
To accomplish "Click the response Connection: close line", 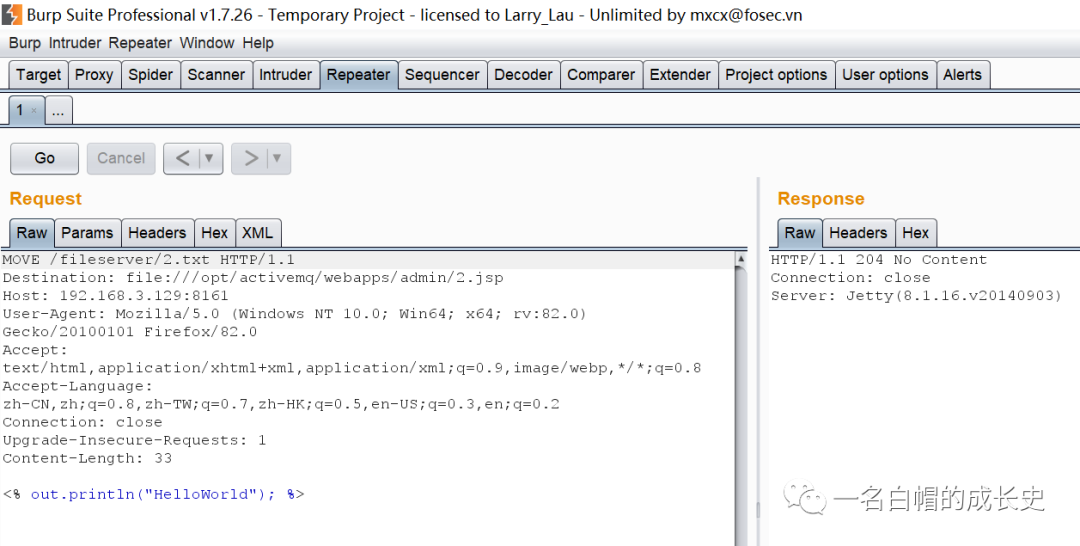I will click(850, 277).
